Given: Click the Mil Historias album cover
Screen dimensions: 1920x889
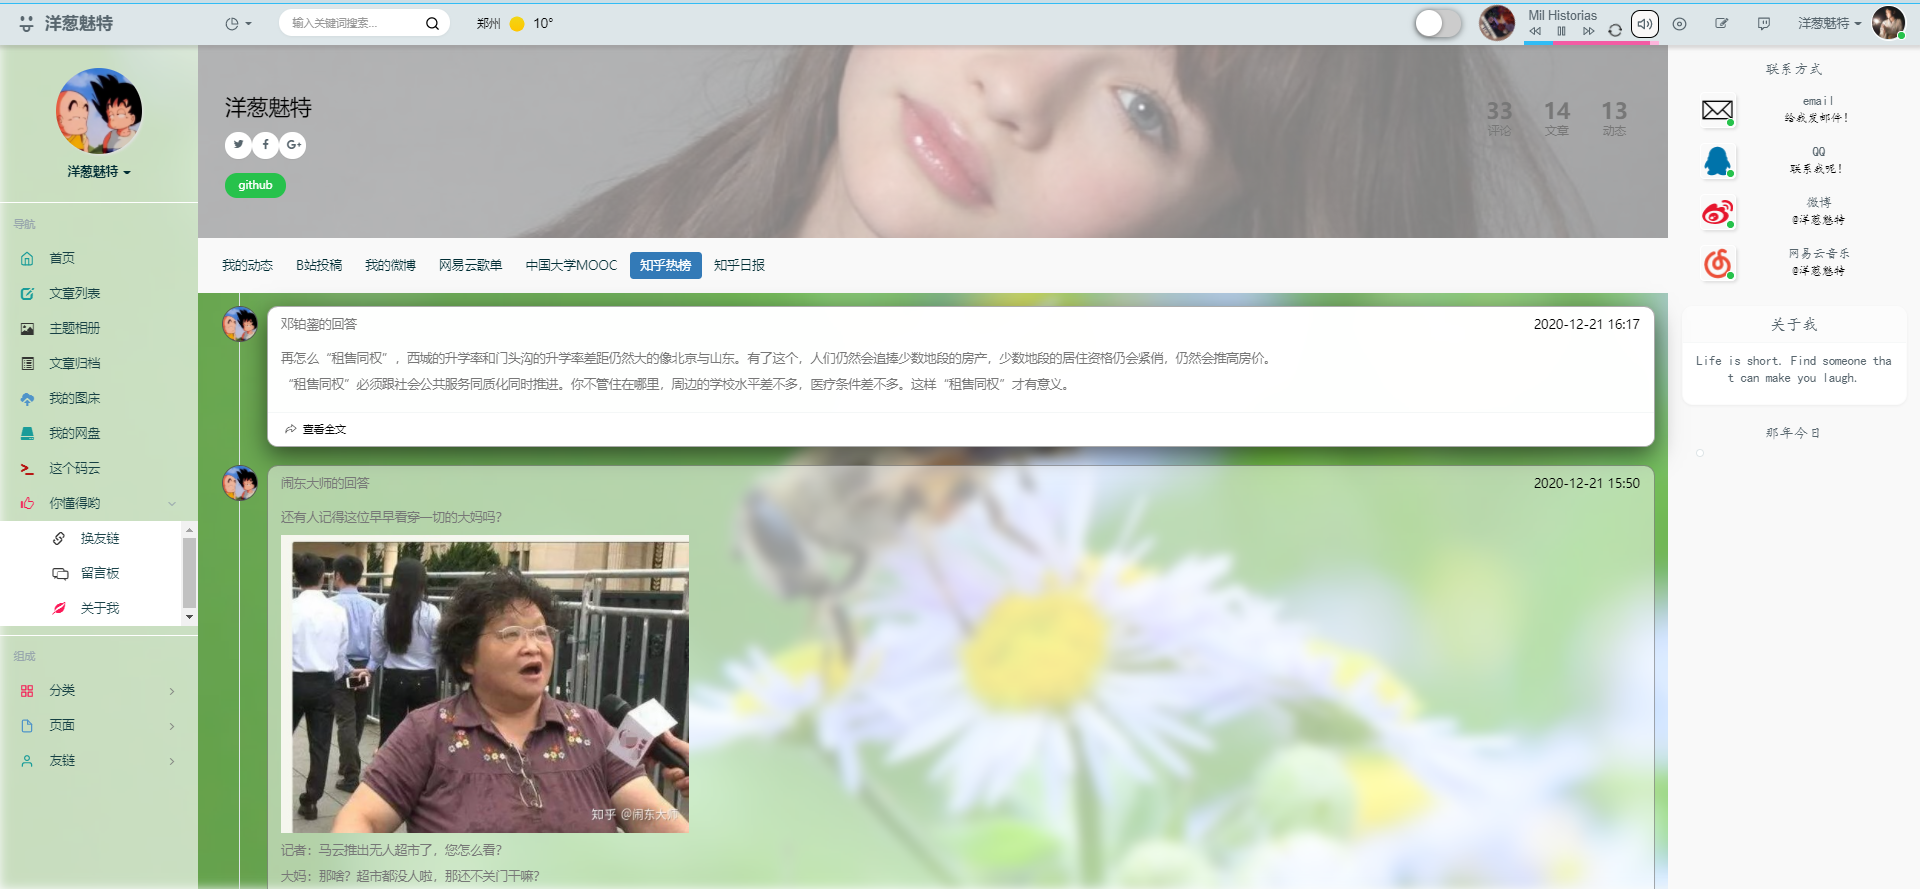Looking at the screenshot, I should pyautogui.click(x=1497, y=23).
